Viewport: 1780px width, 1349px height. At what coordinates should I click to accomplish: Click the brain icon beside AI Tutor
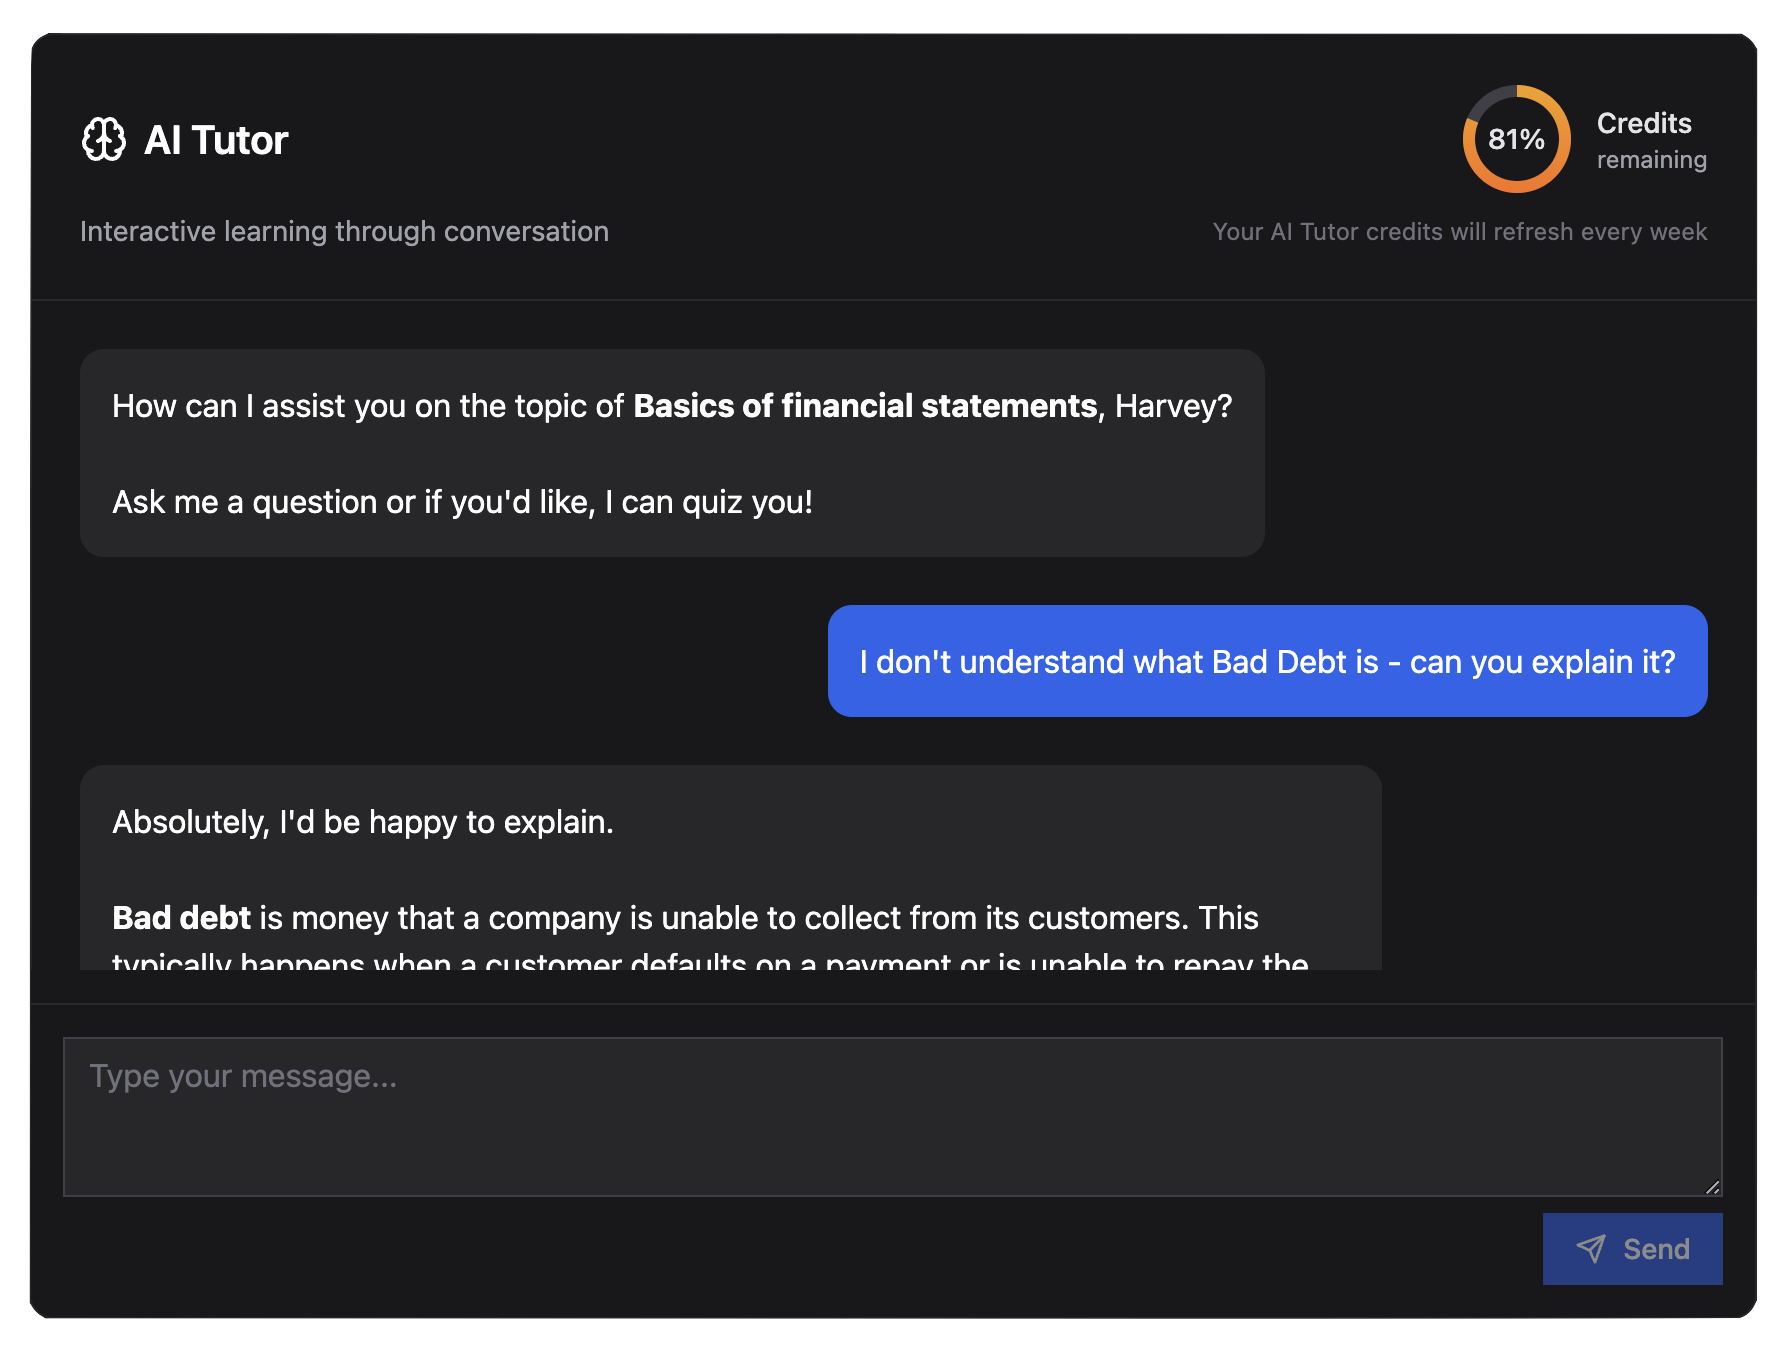pyautogui.click(x=104, y=140)
